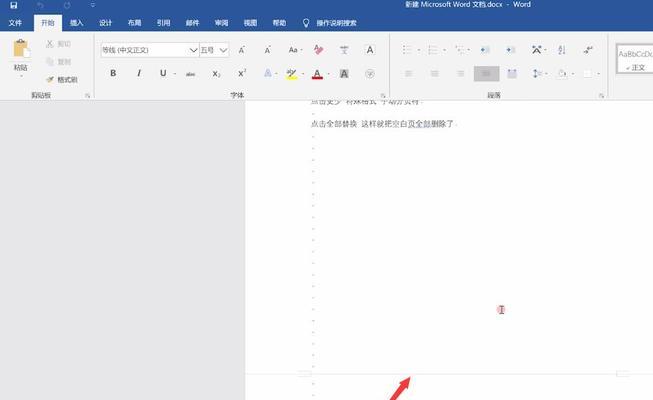Align the paragraph to the right

[461, 74]
